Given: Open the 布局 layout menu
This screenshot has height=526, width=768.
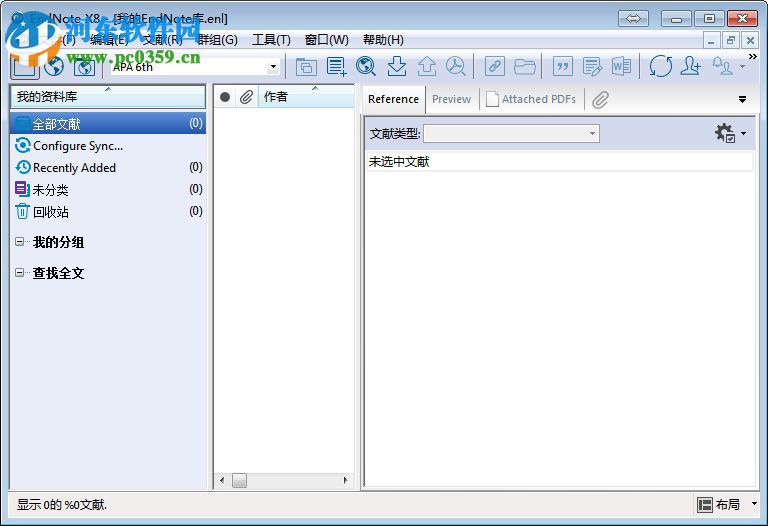Looking at the screenshot, I should click(727, 504).
